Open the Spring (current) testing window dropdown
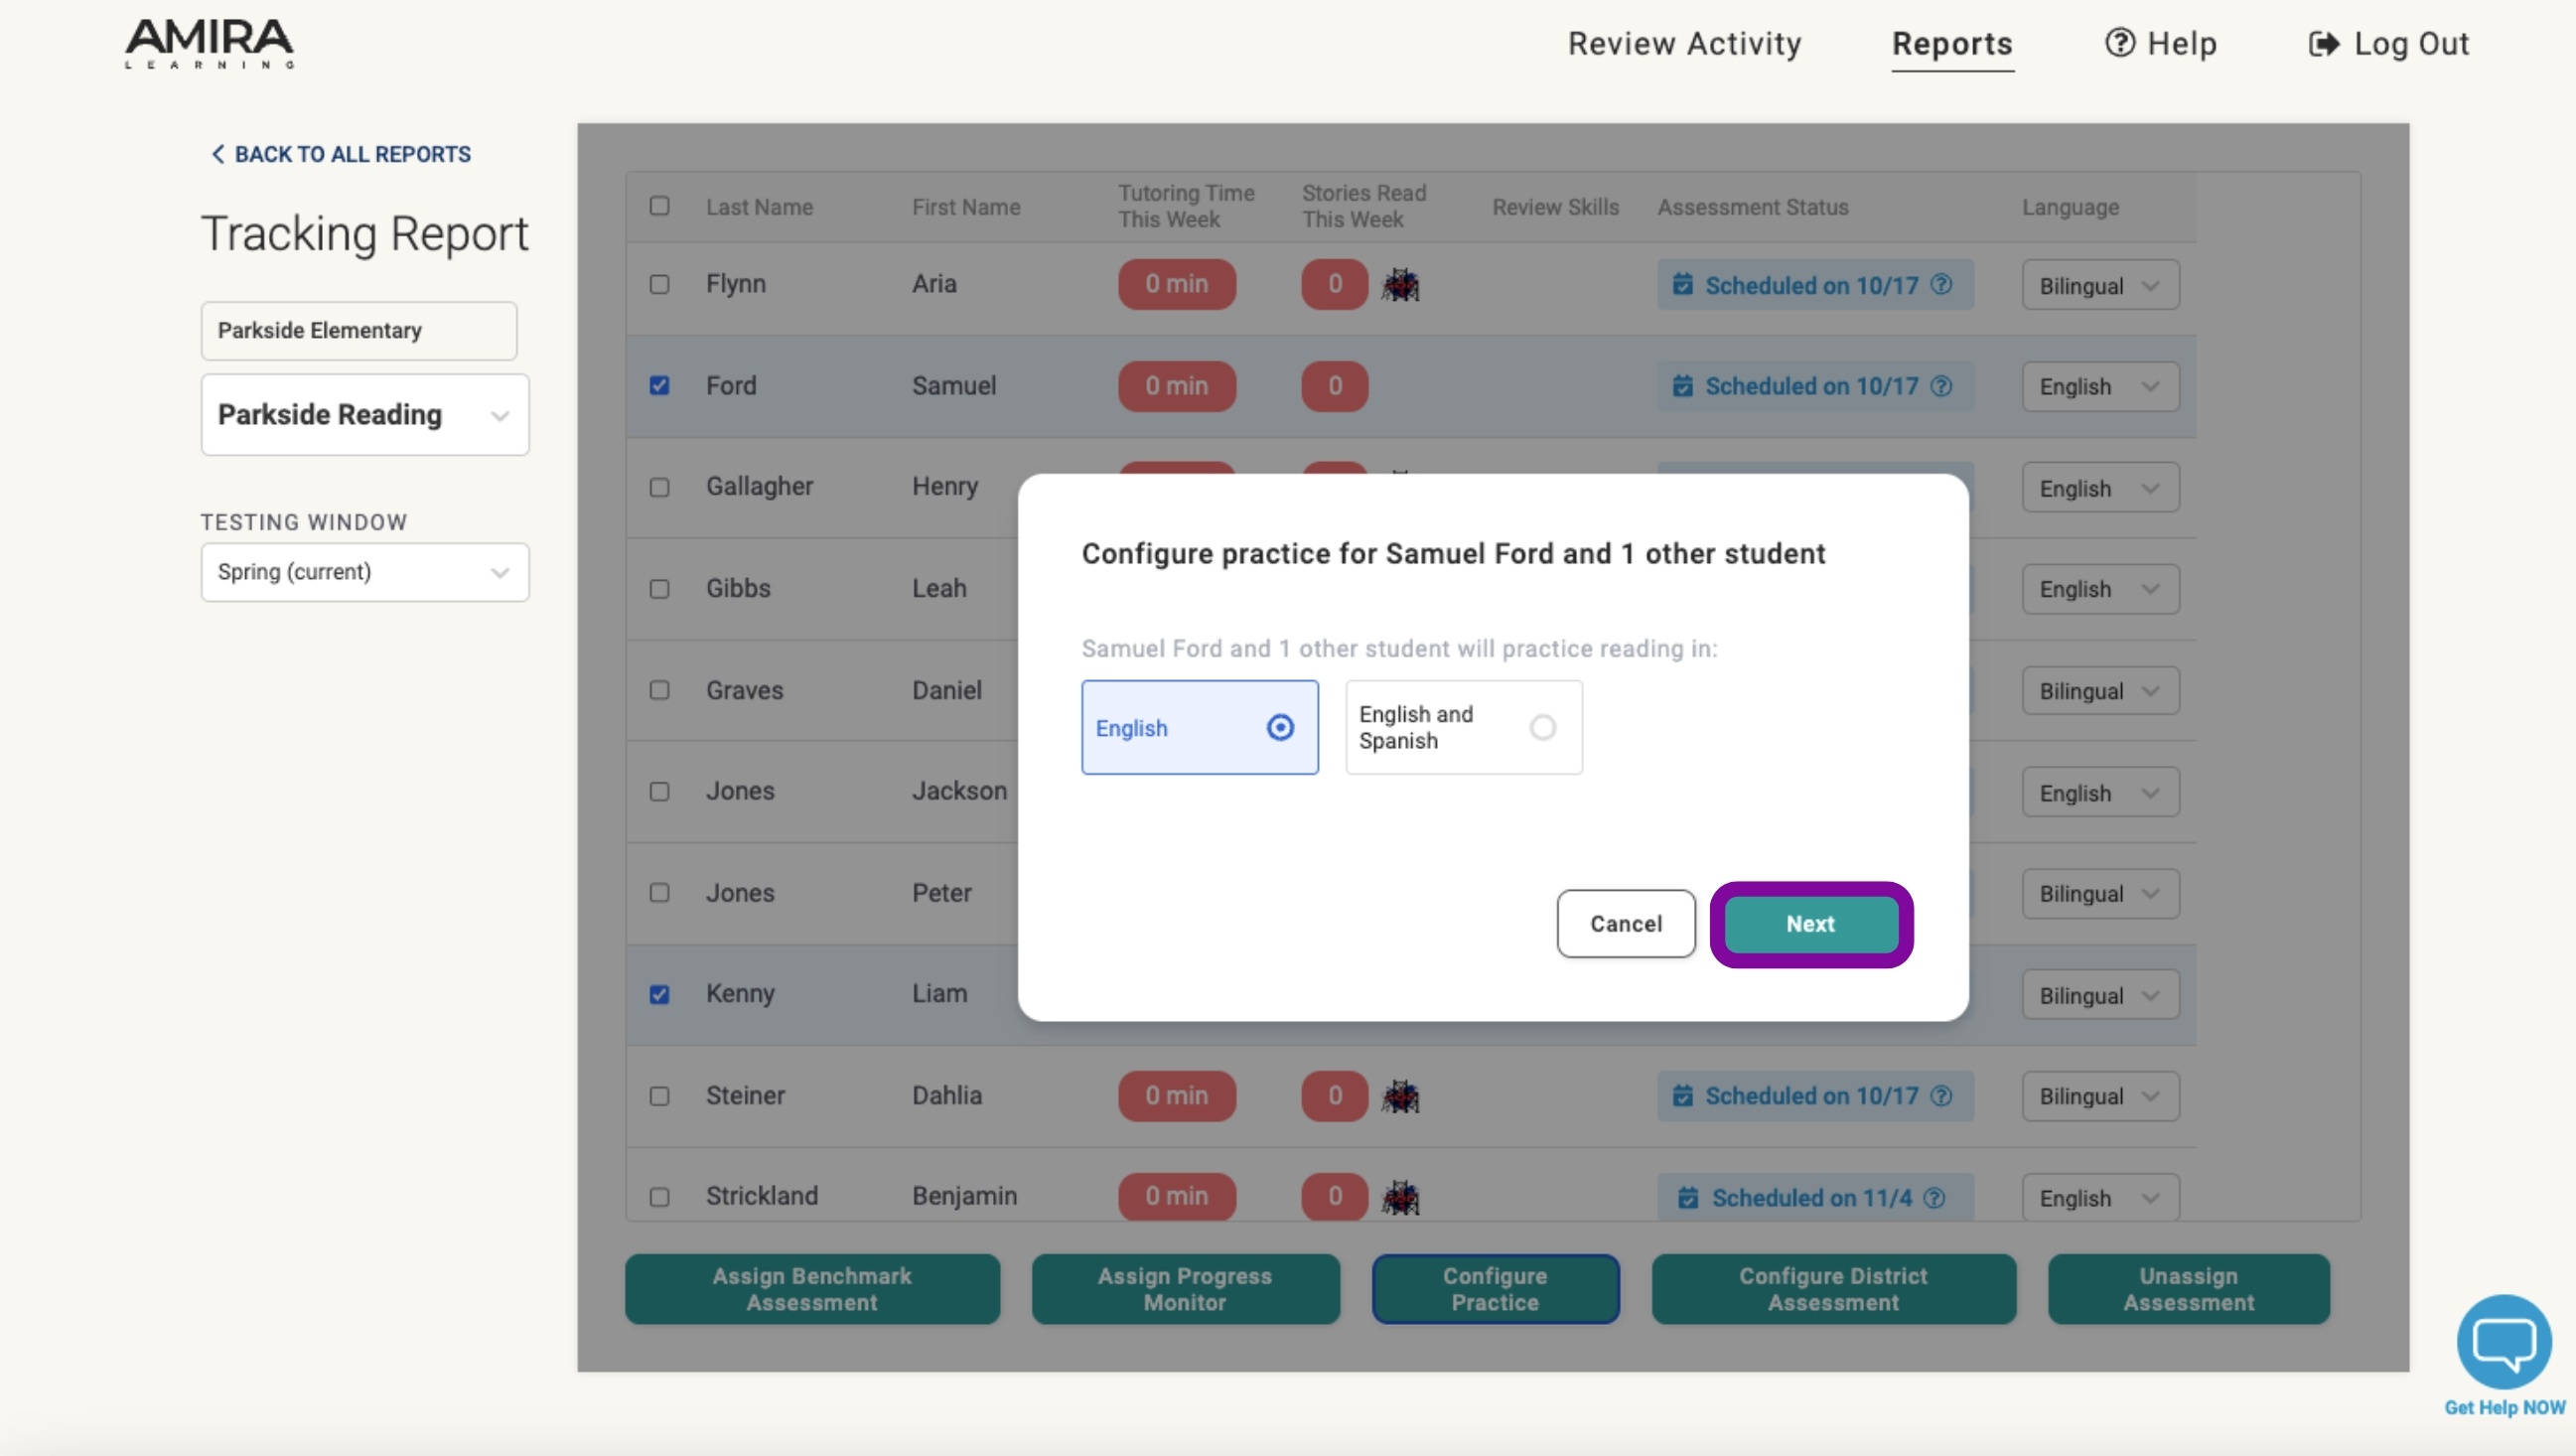This screenshot has height=1456, width=2576. 365,572
